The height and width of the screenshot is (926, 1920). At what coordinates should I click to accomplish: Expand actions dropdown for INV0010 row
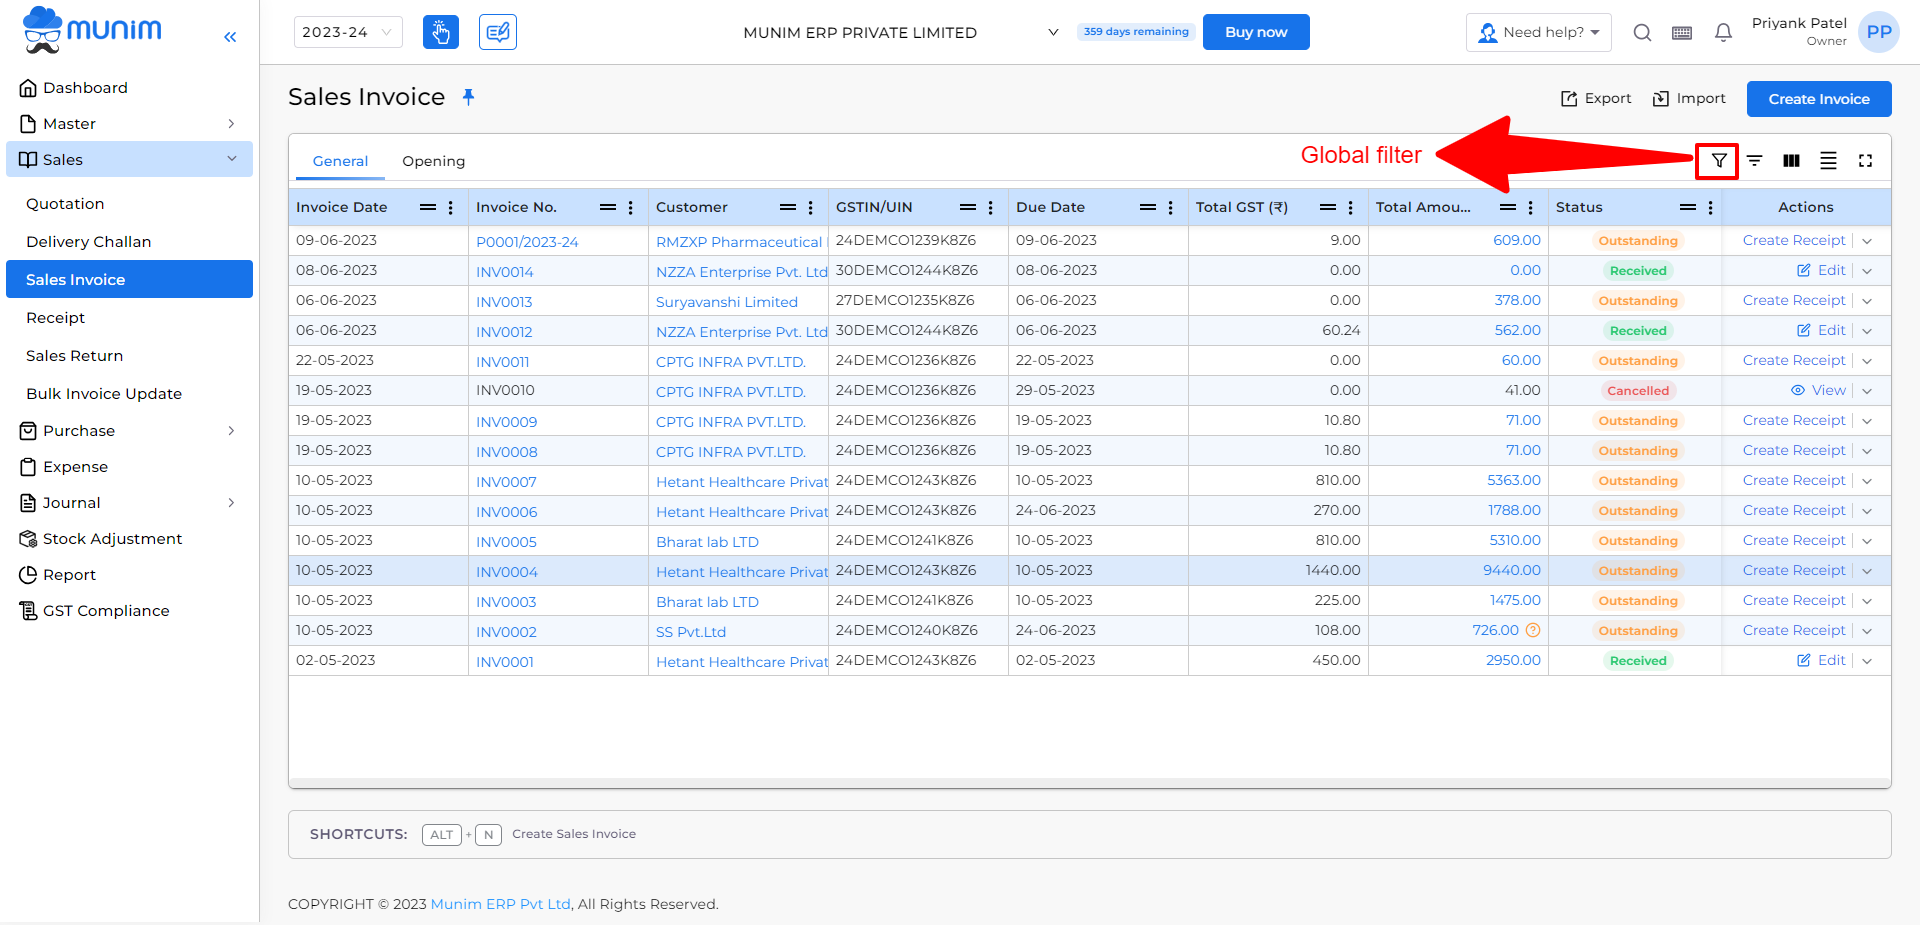(1867, 391)
